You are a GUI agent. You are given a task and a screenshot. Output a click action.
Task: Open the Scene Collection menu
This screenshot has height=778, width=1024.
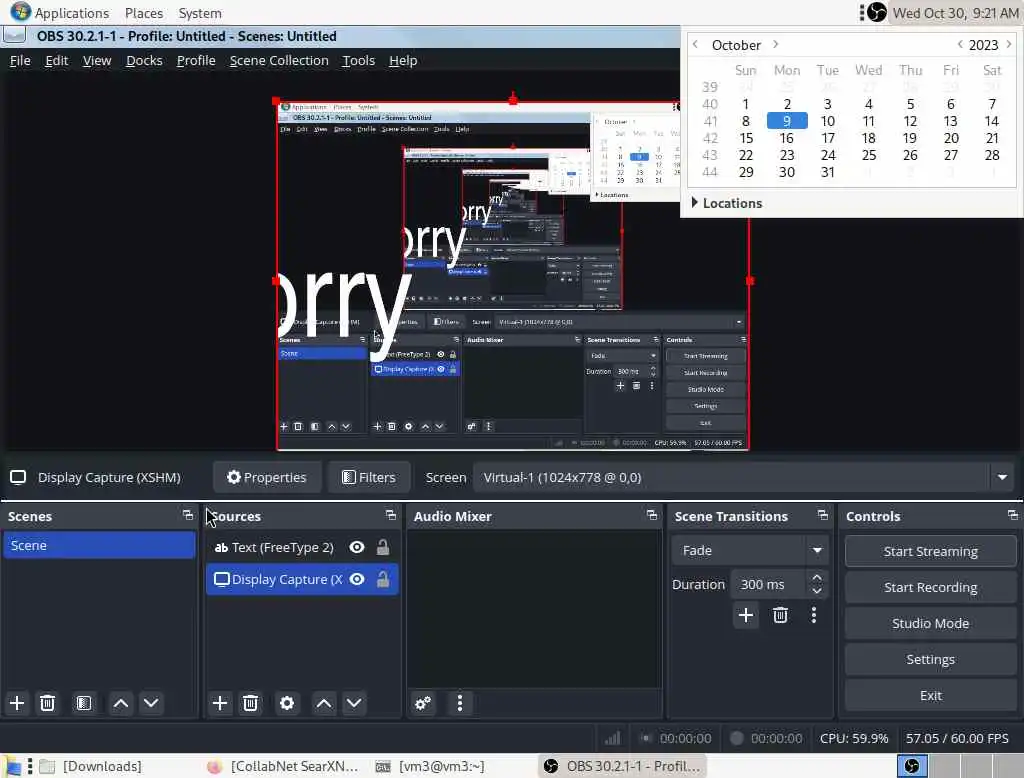coord(279,61)
